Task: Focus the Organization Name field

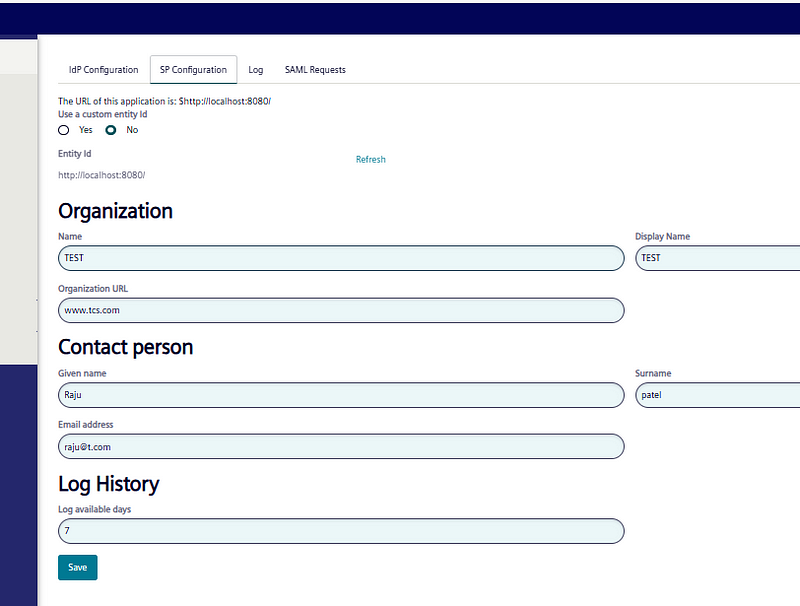Action: coord(341,258)
